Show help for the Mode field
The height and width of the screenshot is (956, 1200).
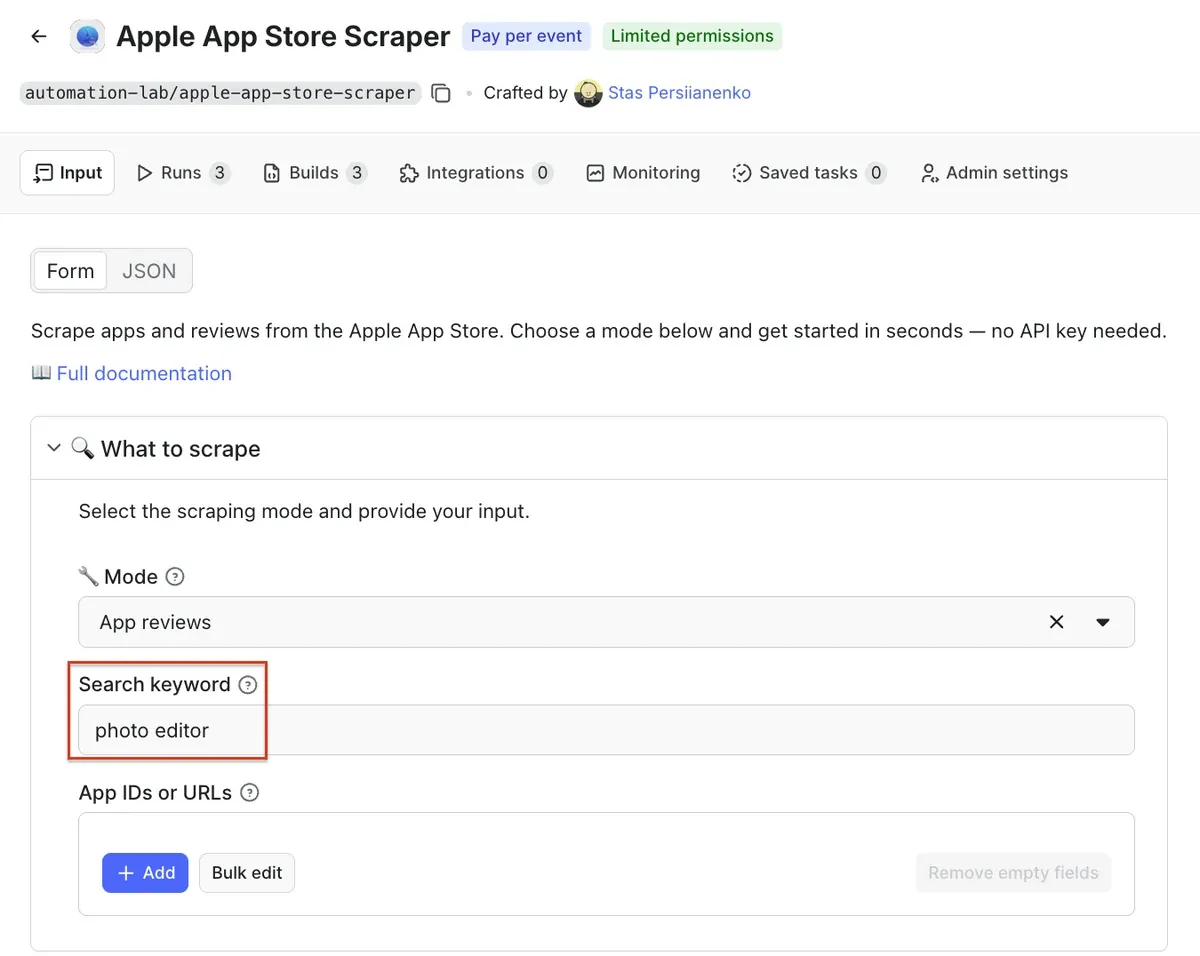coord(175,577)
